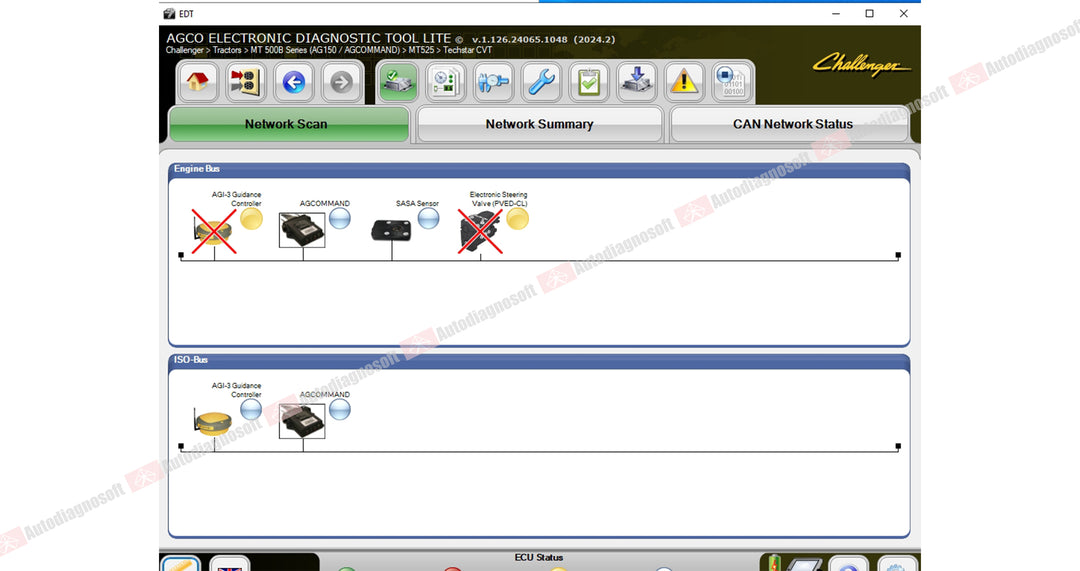
Task: Maximize the EDT window
Action: click(x=869, y=14)
